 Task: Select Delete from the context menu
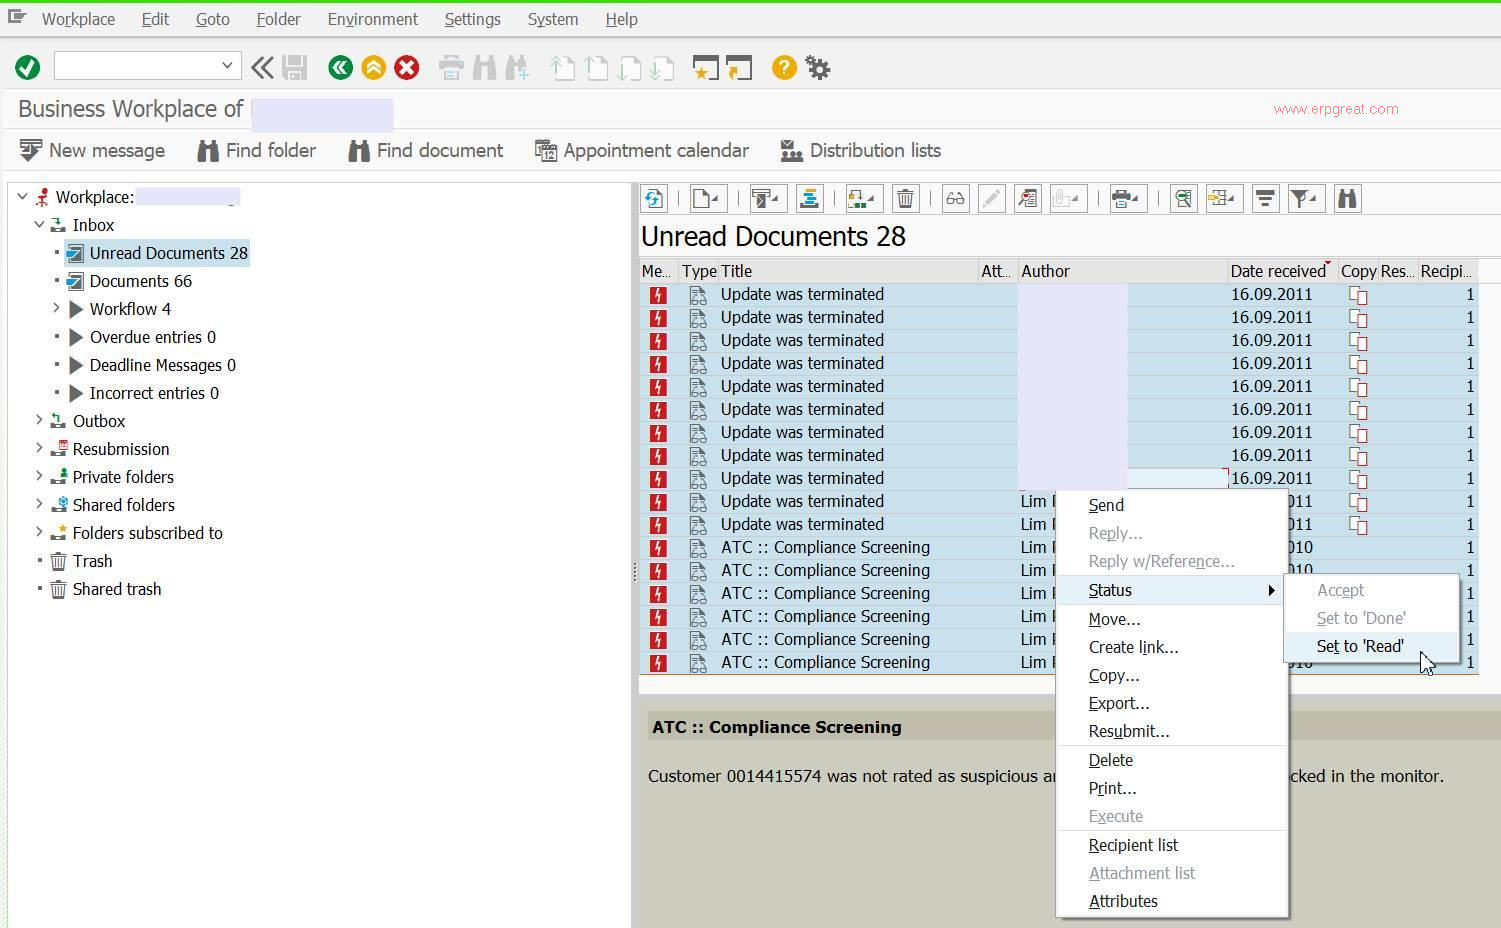(x=1110, y=760)
